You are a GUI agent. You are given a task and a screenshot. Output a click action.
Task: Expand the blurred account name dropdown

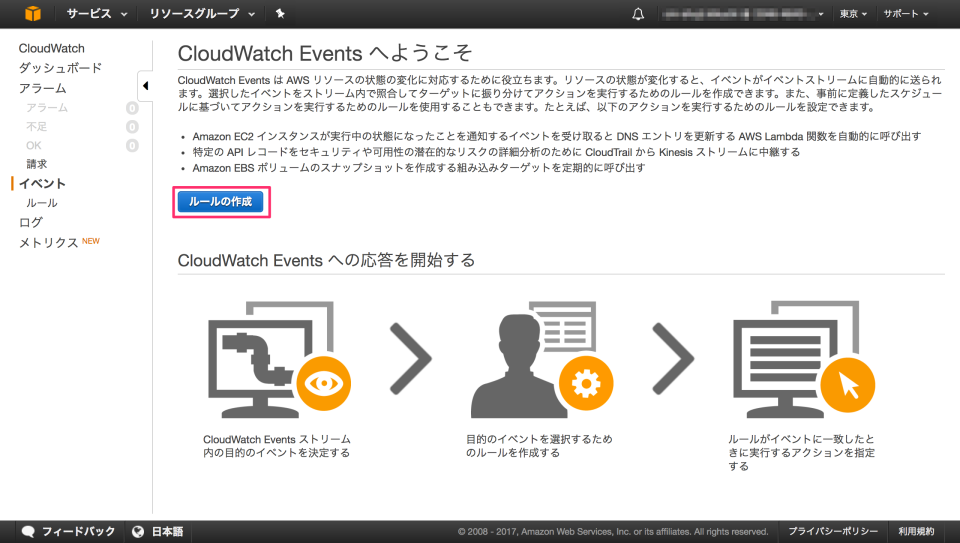pos(743,13)
